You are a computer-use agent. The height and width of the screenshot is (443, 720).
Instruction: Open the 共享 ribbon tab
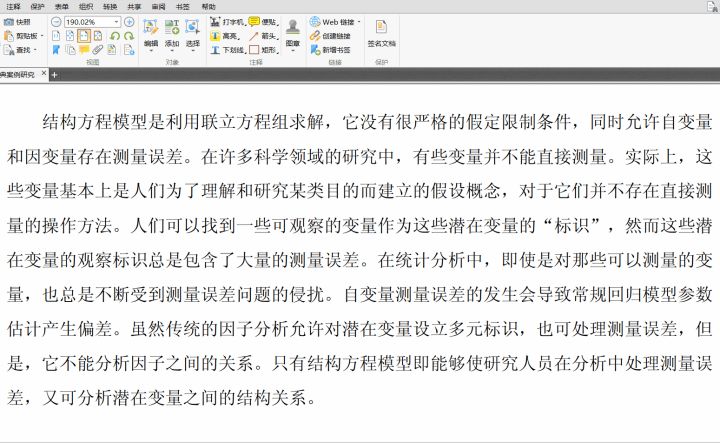click(134, 6)
